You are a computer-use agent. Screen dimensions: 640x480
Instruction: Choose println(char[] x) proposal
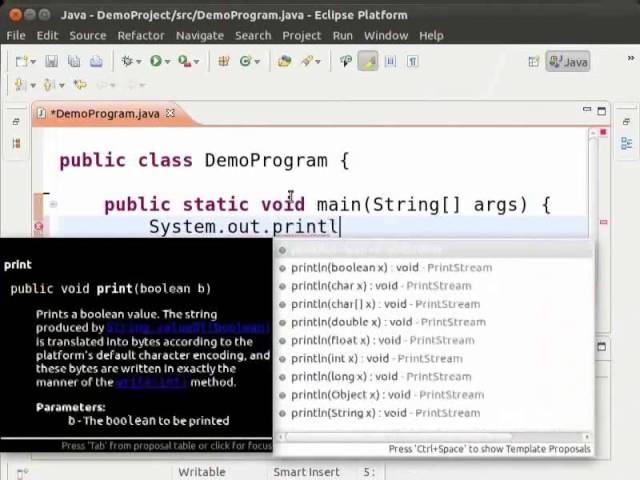433,304
